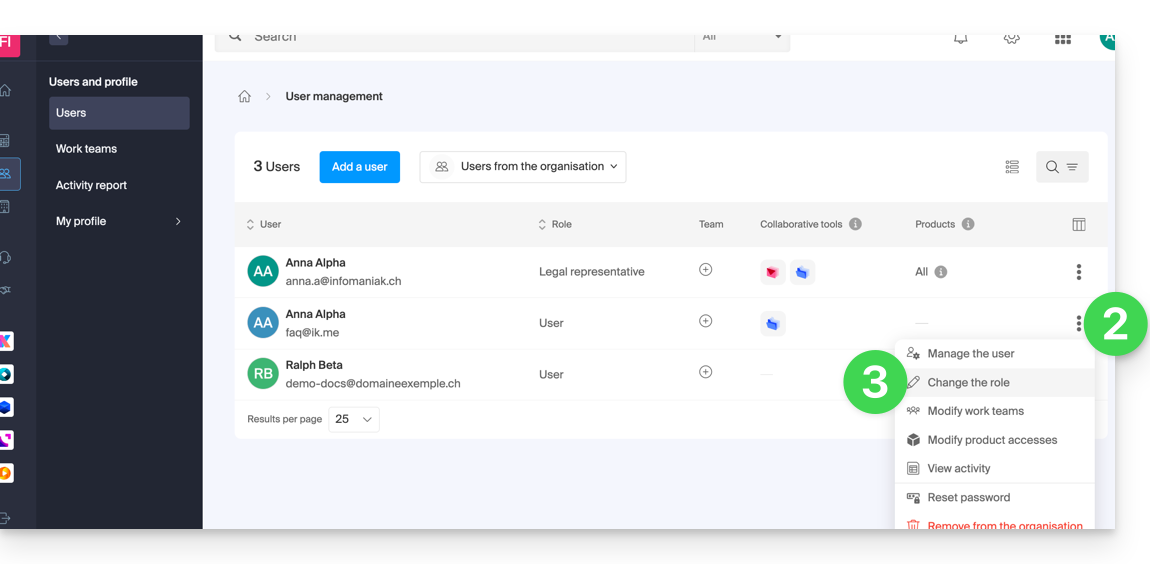Open the notifications bell icon

pyautogui.click(x=960, y=38)
